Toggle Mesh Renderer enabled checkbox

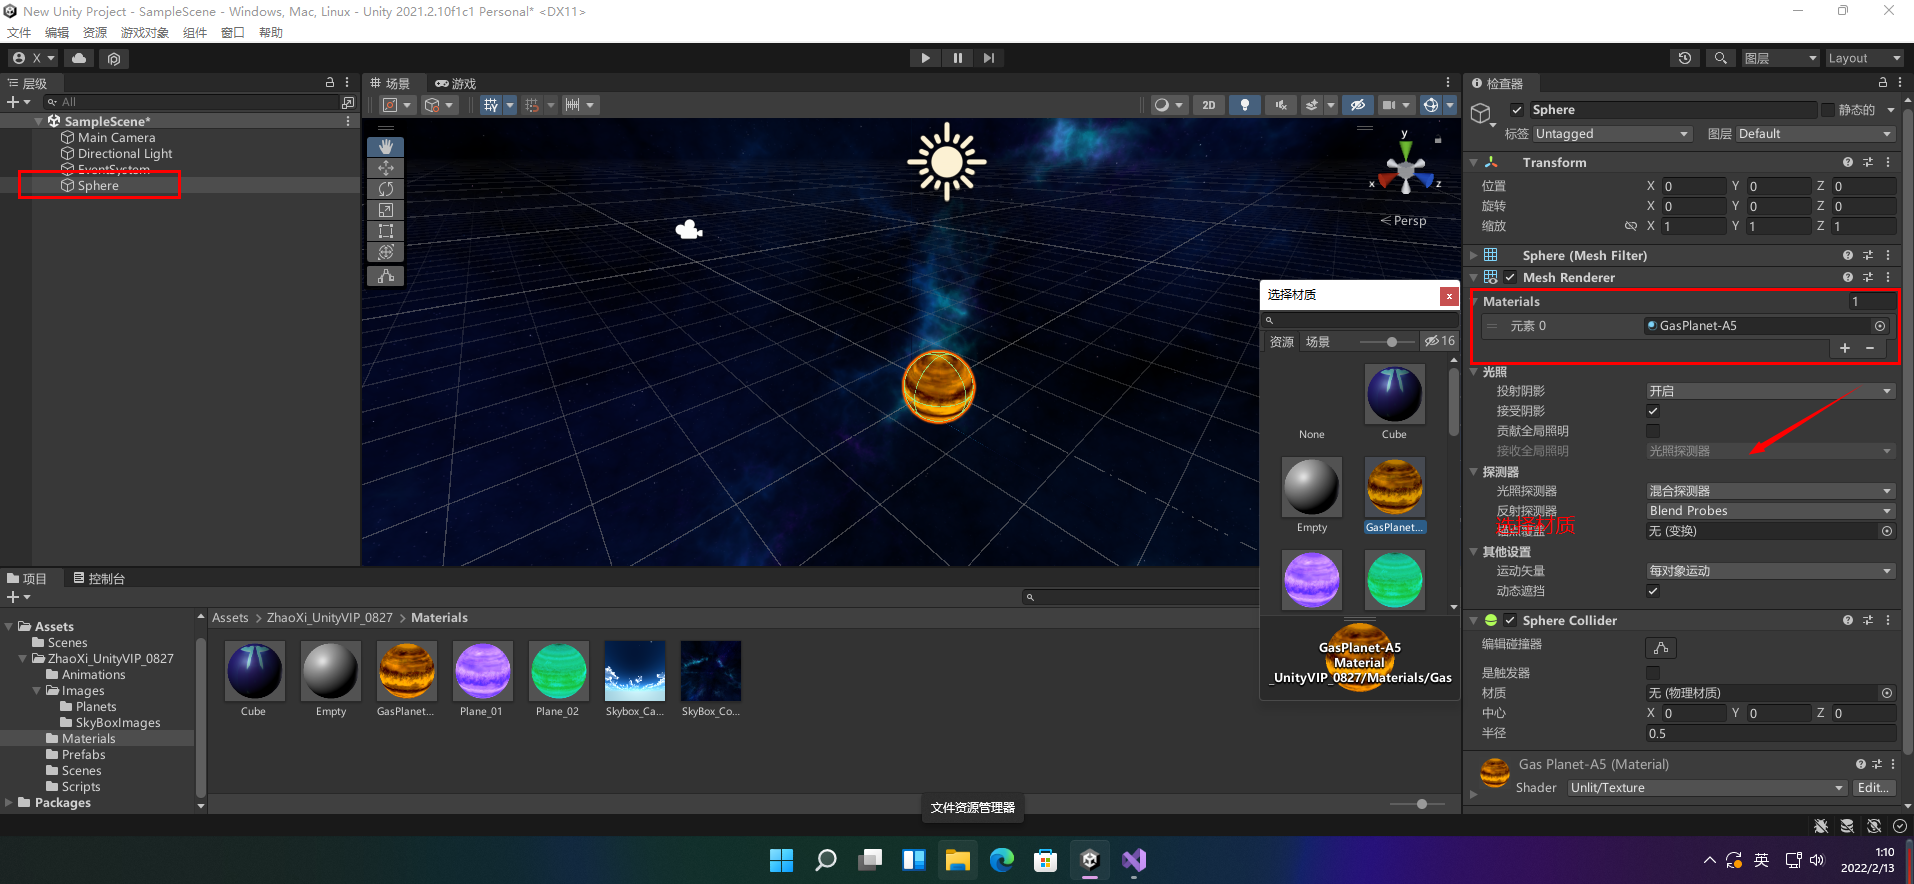(x=1510, y=277)
